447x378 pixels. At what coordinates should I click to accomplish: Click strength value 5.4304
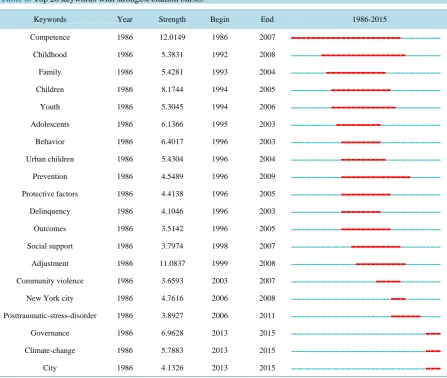coord(172,159)
